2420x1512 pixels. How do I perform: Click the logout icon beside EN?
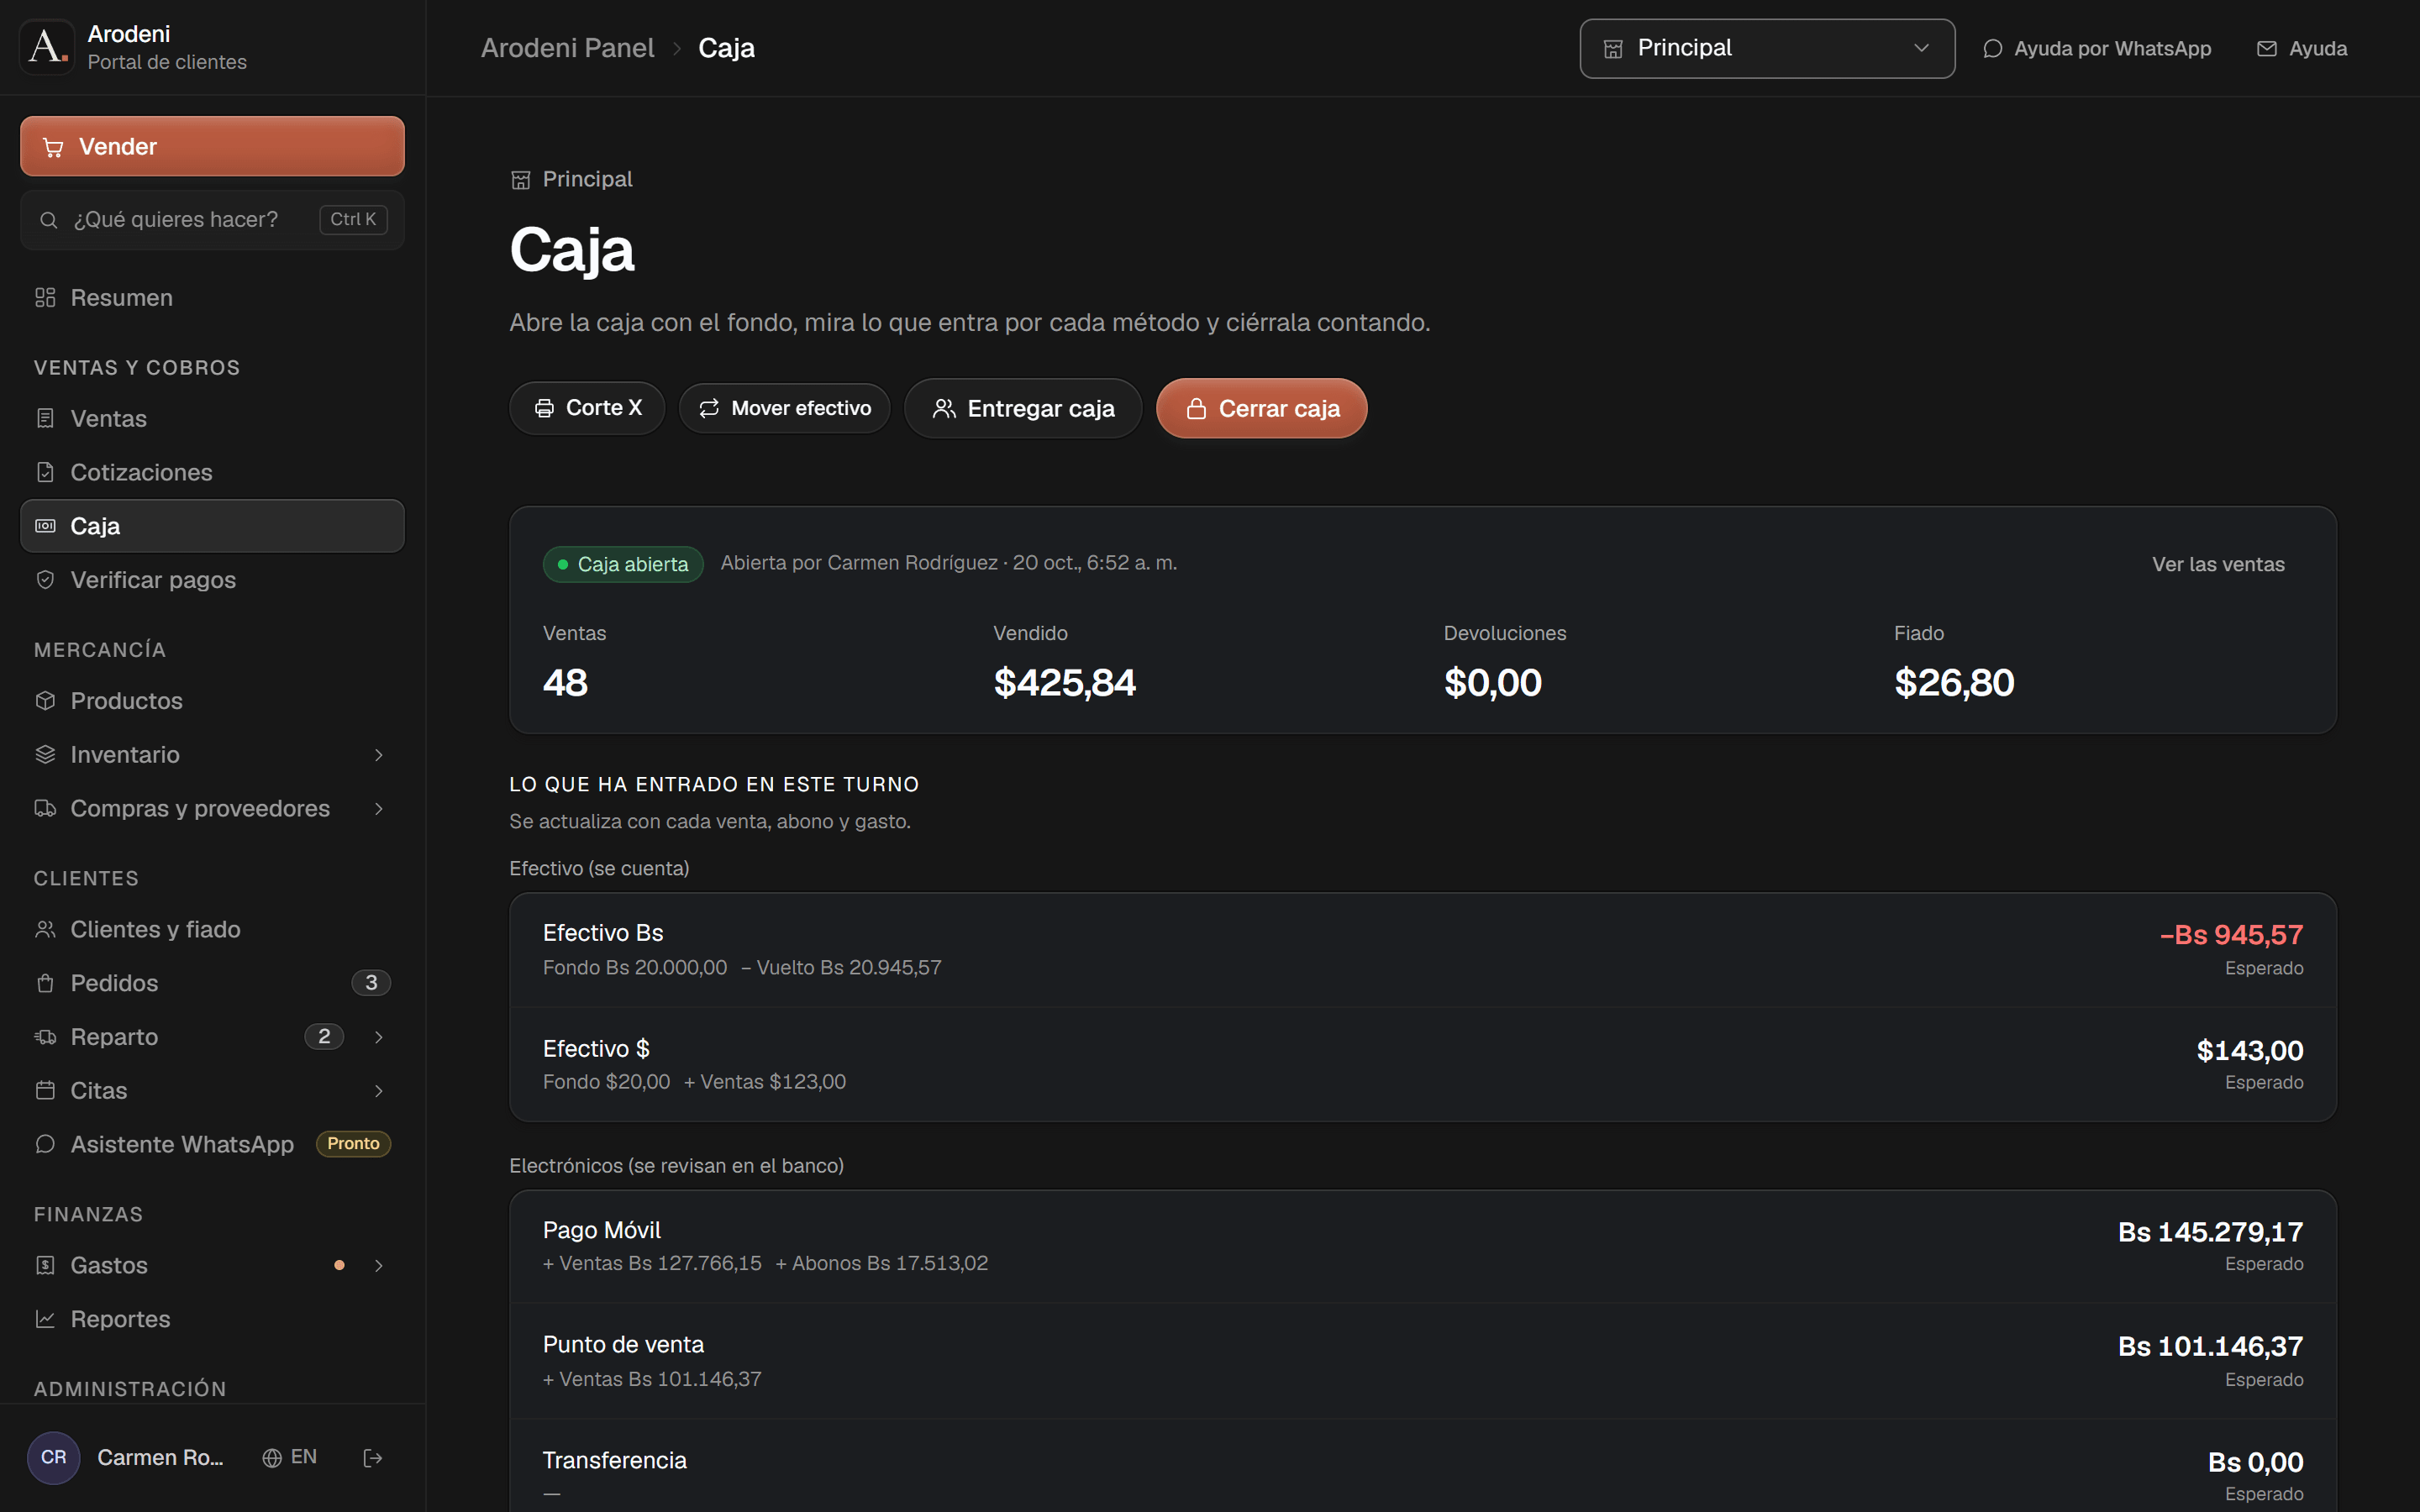[x=373, y=1458]
